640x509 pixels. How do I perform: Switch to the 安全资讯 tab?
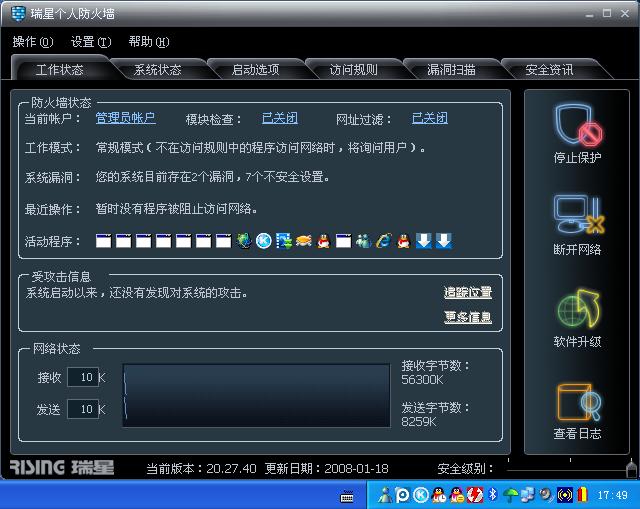[x=549, y=70]
